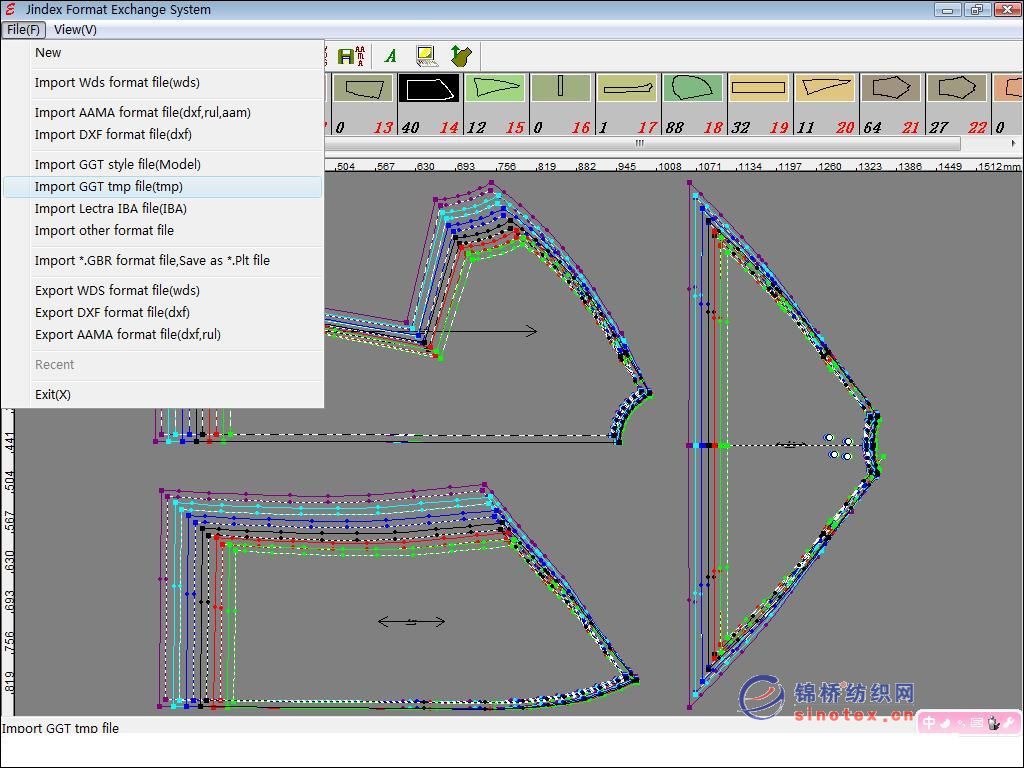Select Export DXF format file(dxf)

click(x=112, y=313)
